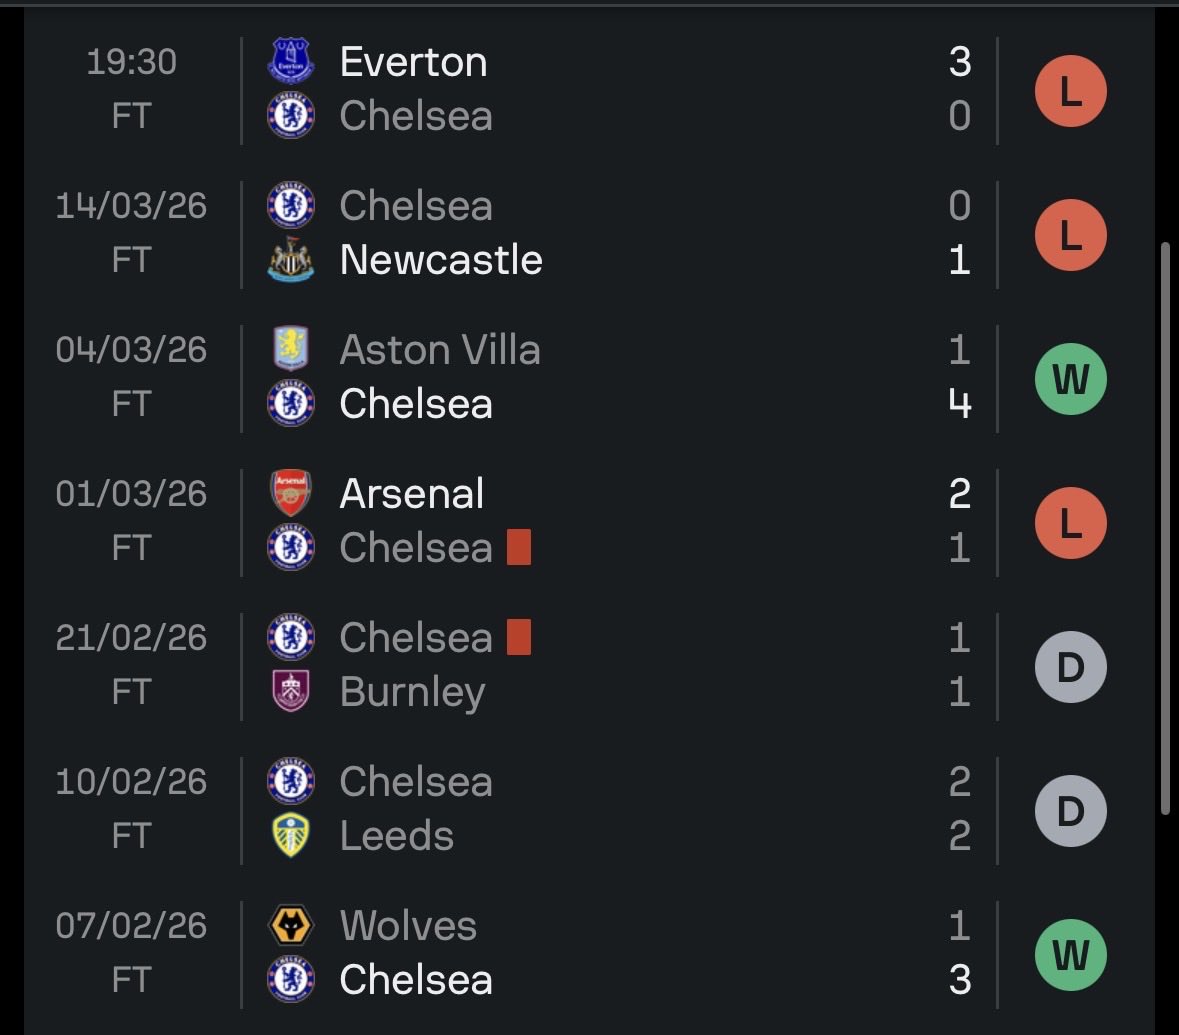The image size is (1179, 1035).
Task: Open the Newcastle team name link
Action: pyautogui.click(x=441, y=260)
